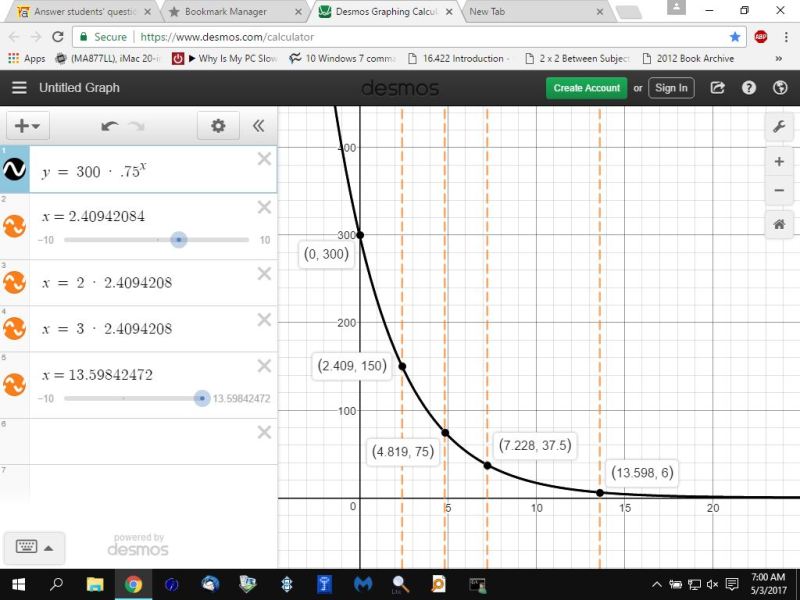Click the Create Account button

click(587, 88)
